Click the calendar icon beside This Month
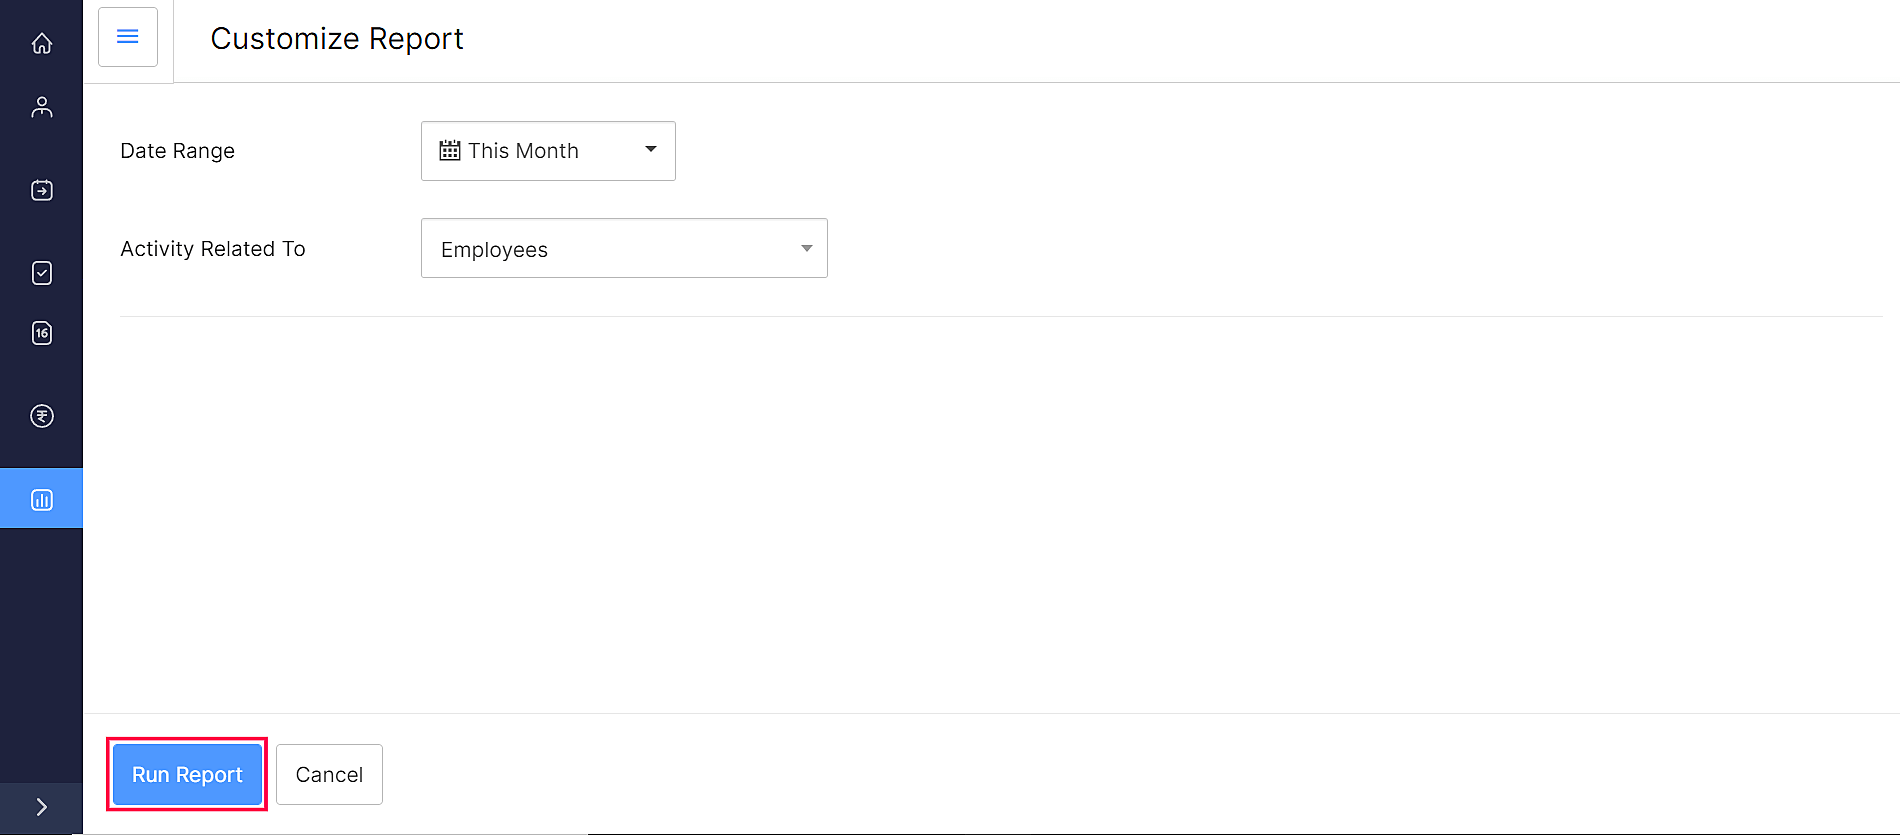Screen dimensions: 1900x835 450,150
